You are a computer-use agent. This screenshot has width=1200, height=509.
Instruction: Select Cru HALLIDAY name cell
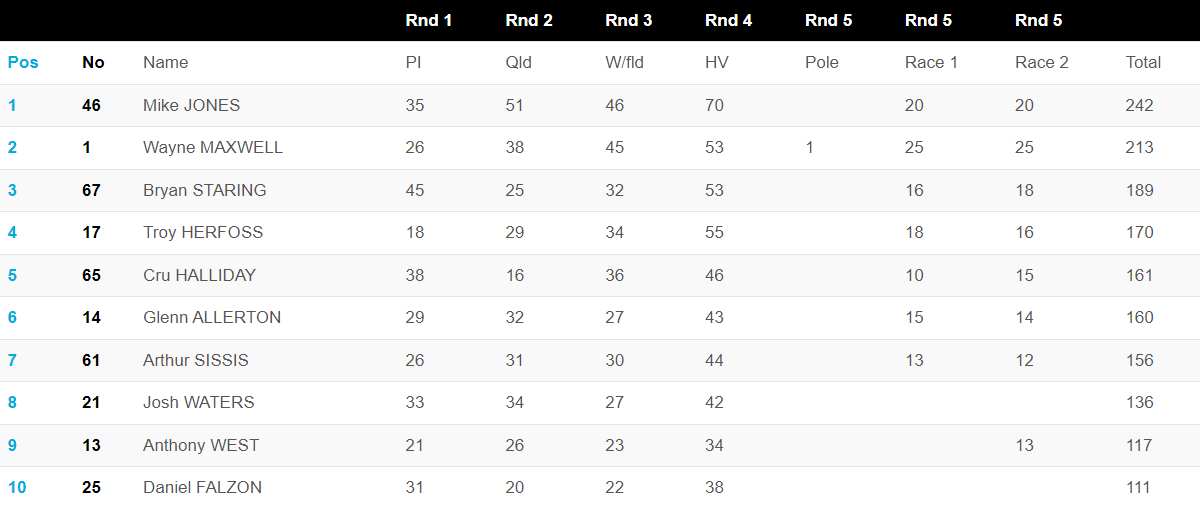tap(199, 275)
